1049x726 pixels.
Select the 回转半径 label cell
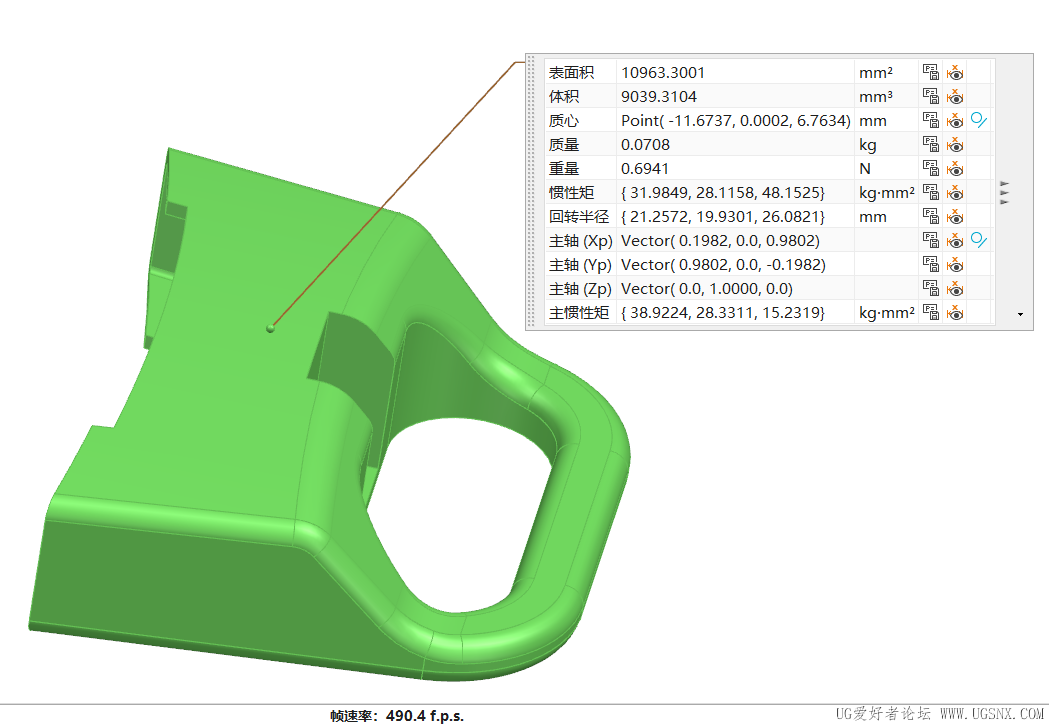[x=581, y=217]
